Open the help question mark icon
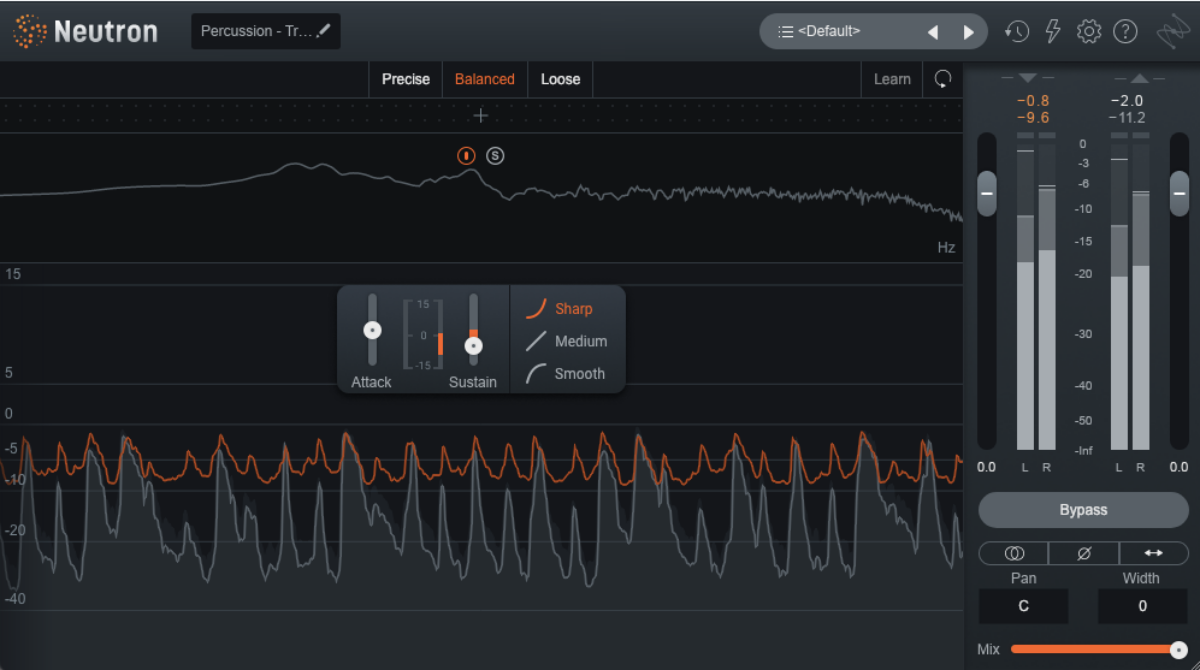The image size is (1200, 670). tap(1126, 32)
